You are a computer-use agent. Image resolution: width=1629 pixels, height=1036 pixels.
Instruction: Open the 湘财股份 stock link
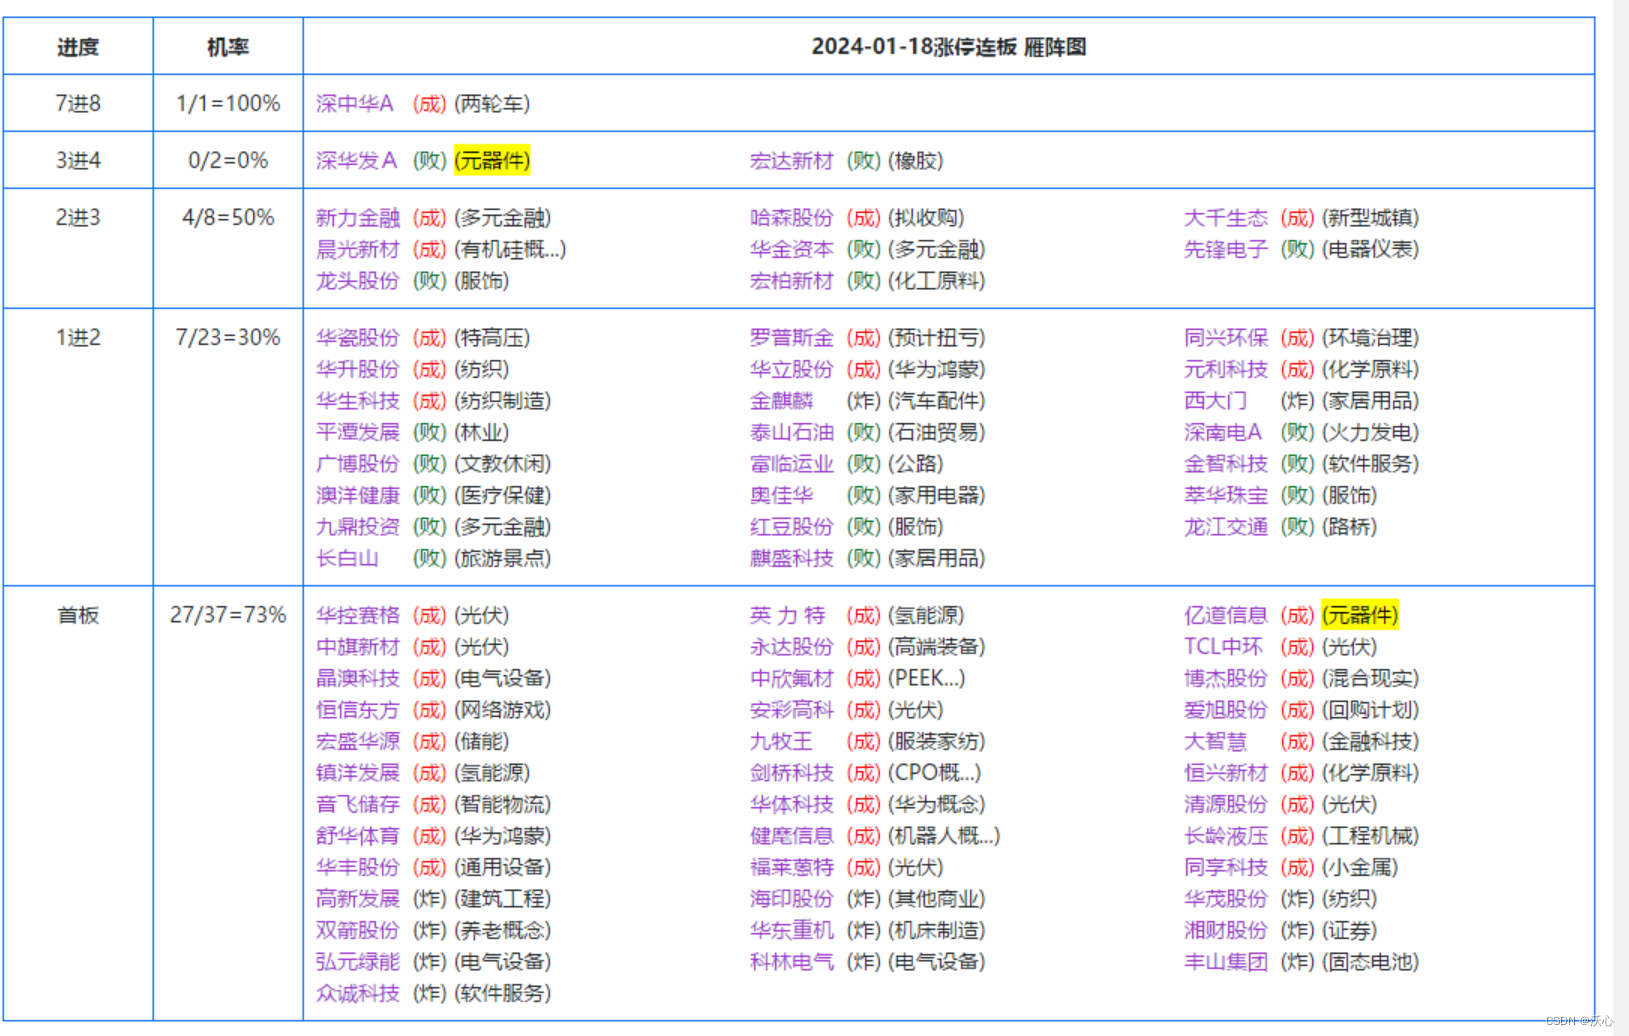coord(1225,930)
